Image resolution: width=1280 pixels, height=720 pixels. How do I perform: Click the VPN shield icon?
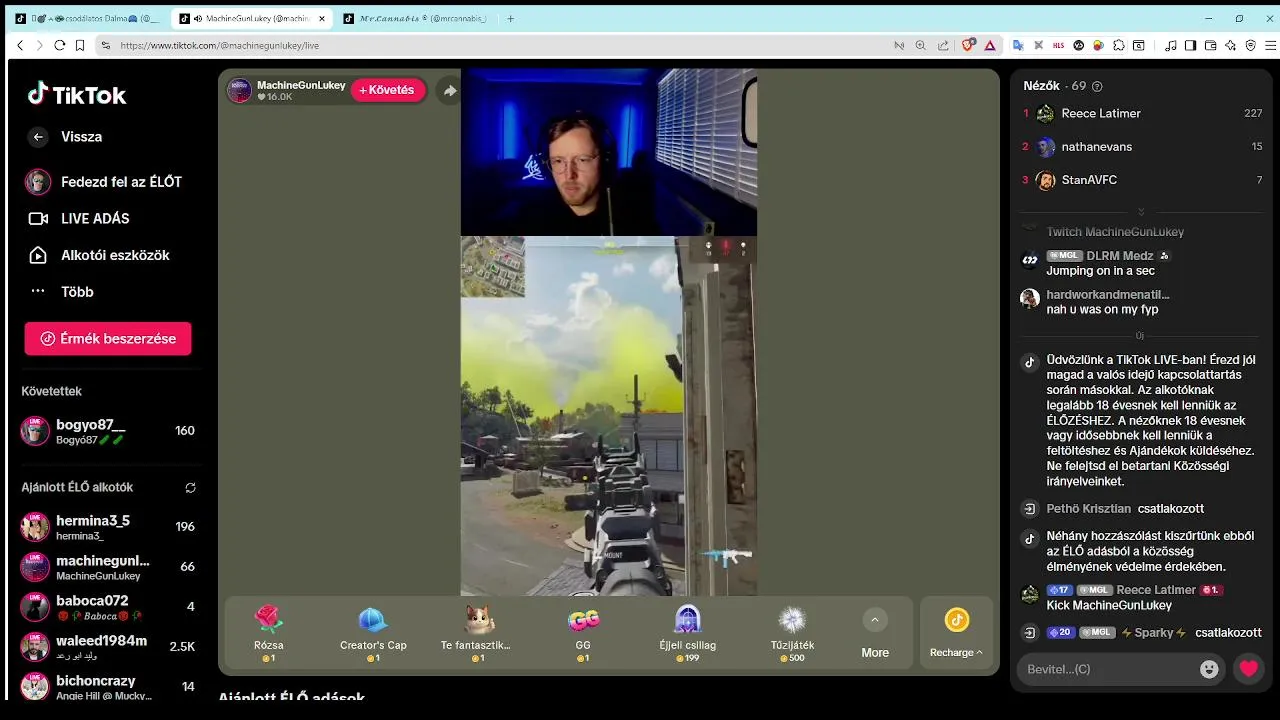tap(1251, 46)
